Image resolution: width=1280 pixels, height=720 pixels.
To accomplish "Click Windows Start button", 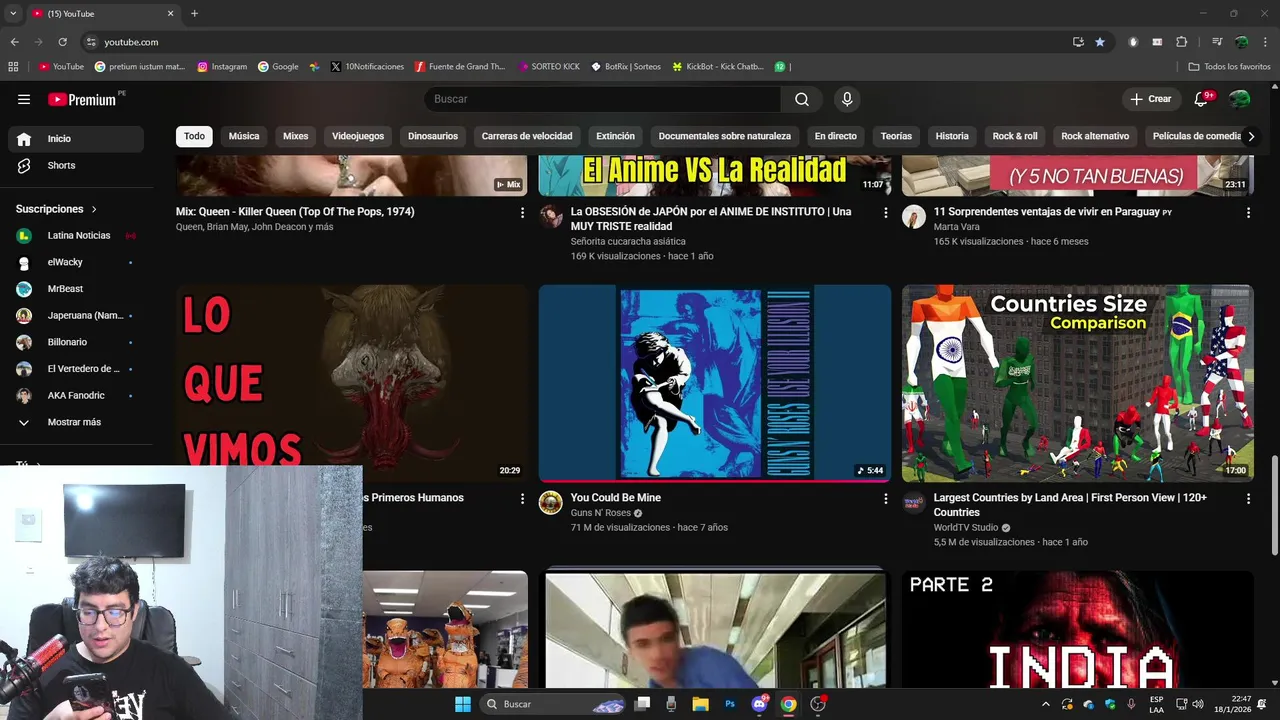I will tap(462, 704).
